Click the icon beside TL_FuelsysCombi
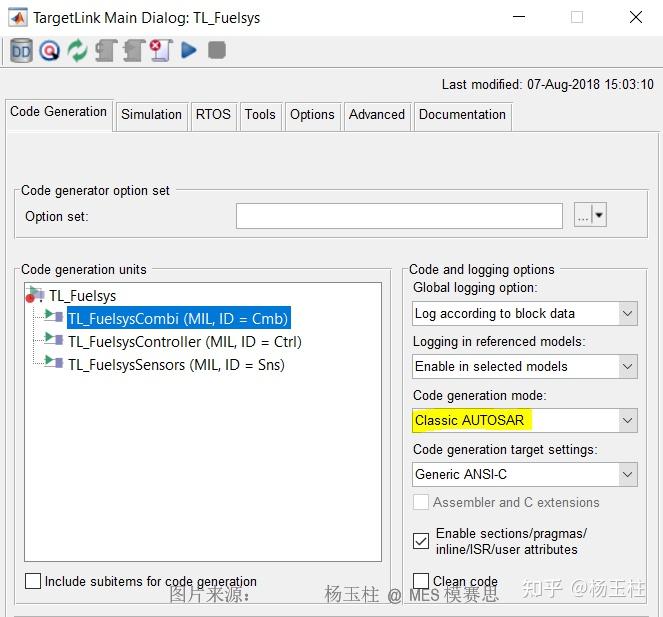 [x=54, y=315]
